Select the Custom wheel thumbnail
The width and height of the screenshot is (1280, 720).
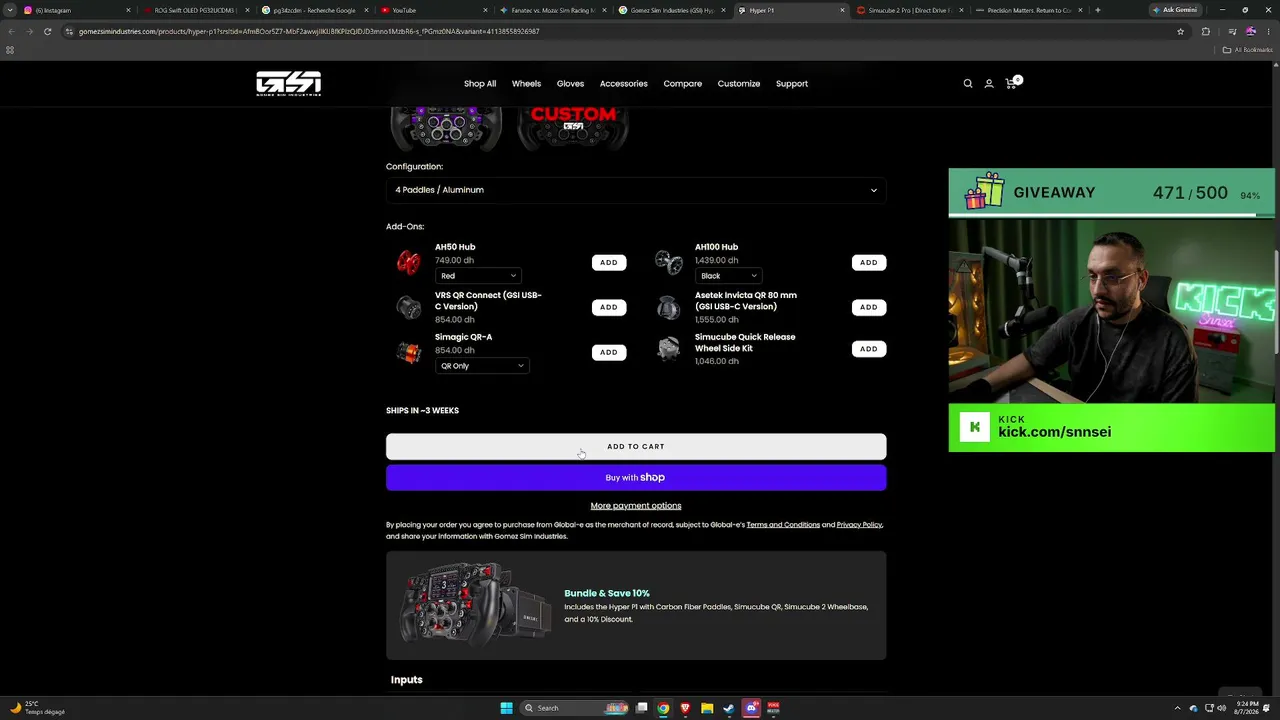click(573, 128)
